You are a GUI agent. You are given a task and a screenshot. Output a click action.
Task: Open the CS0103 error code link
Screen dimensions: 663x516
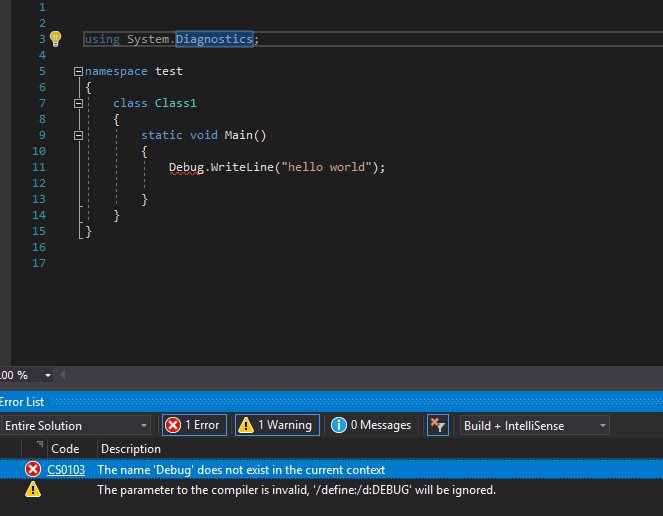tap(66, 470)
